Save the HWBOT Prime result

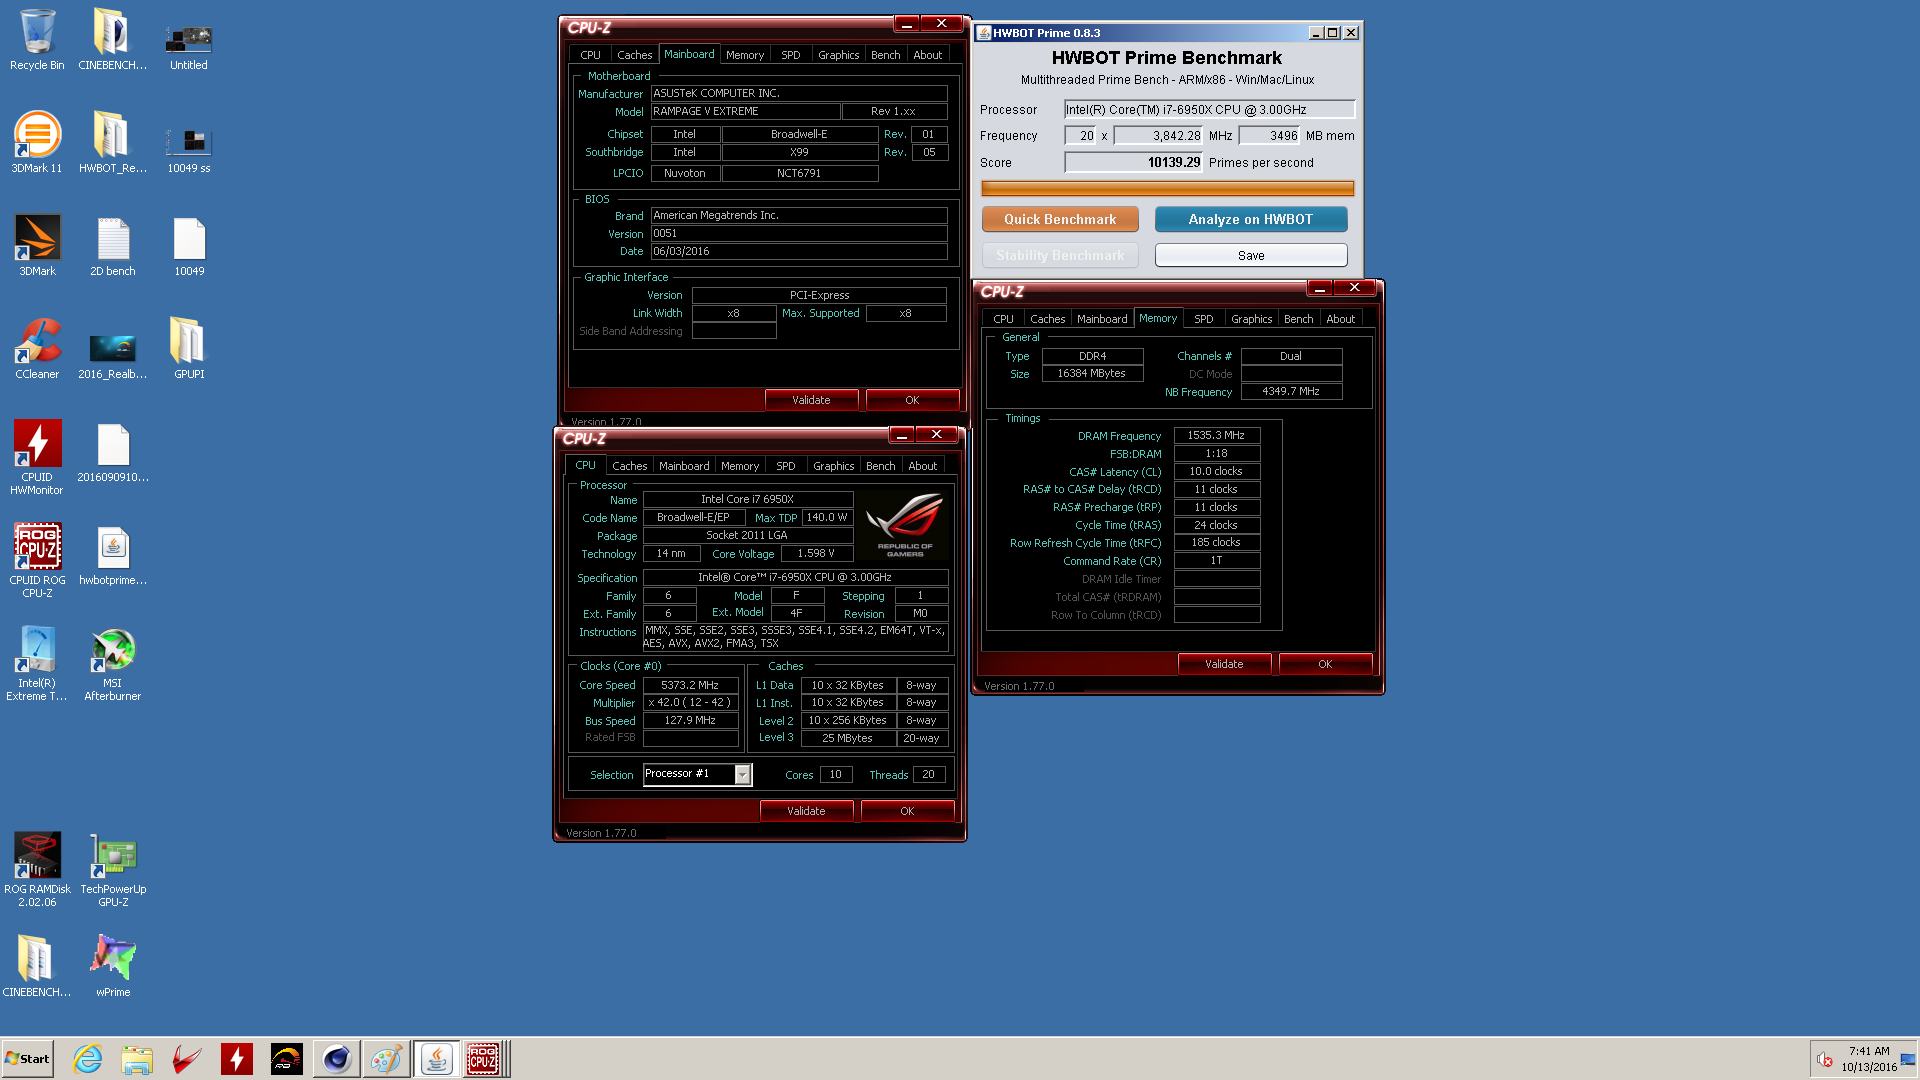click(1250, 255)
